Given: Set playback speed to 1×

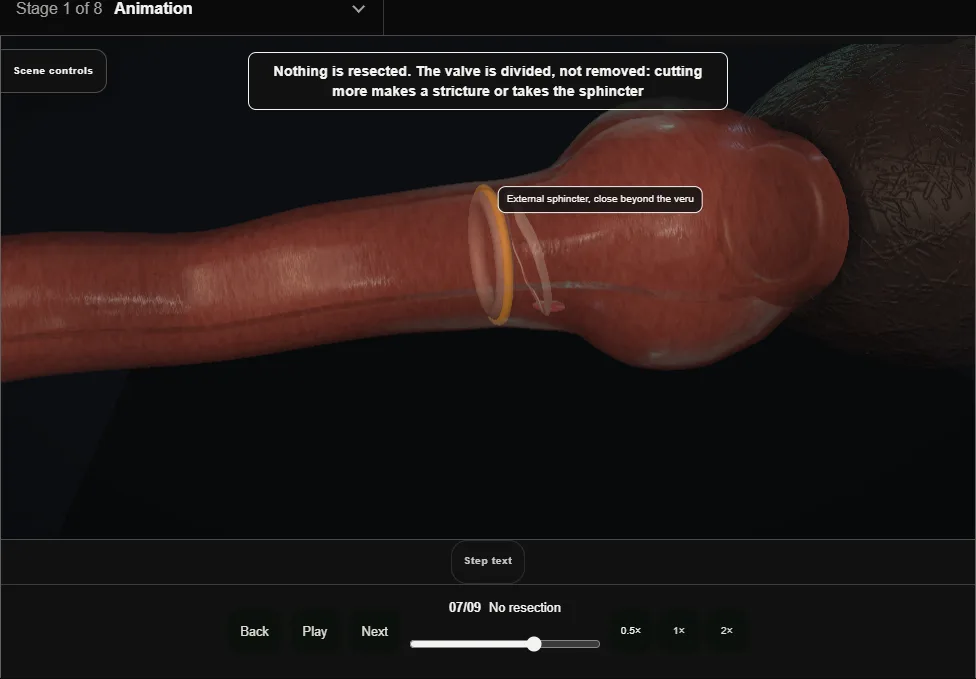Looking at the screenshot, I should coord(679,631).
